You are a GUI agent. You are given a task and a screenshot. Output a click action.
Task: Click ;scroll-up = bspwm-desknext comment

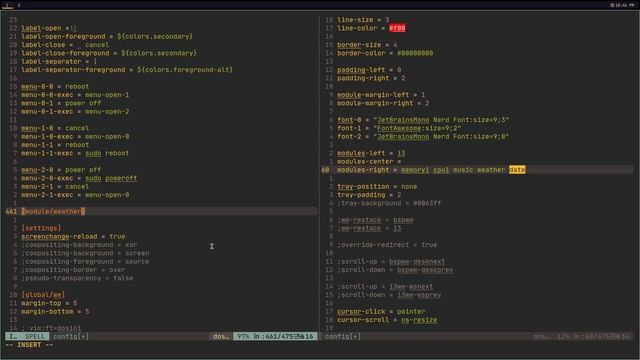(391, 262)
